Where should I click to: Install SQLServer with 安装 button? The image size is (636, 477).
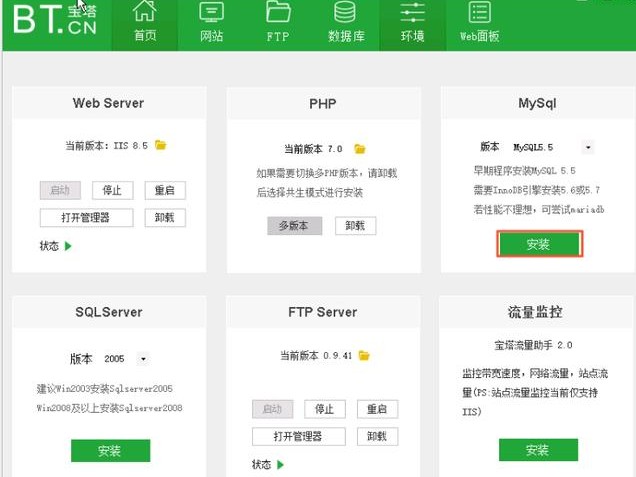click(110, 451)
